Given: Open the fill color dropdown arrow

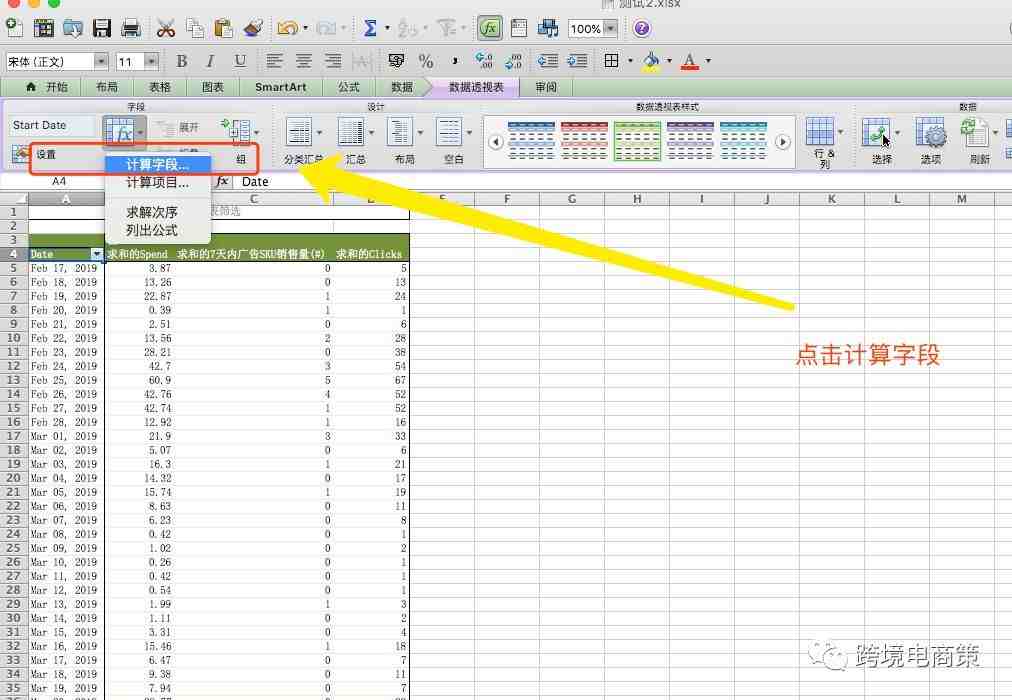Looking at the screenshot, I should pos(669,61).
